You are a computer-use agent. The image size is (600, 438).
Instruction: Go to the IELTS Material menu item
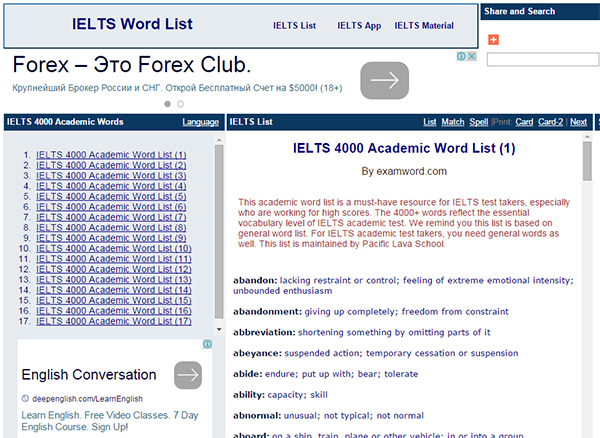(424, 26)
